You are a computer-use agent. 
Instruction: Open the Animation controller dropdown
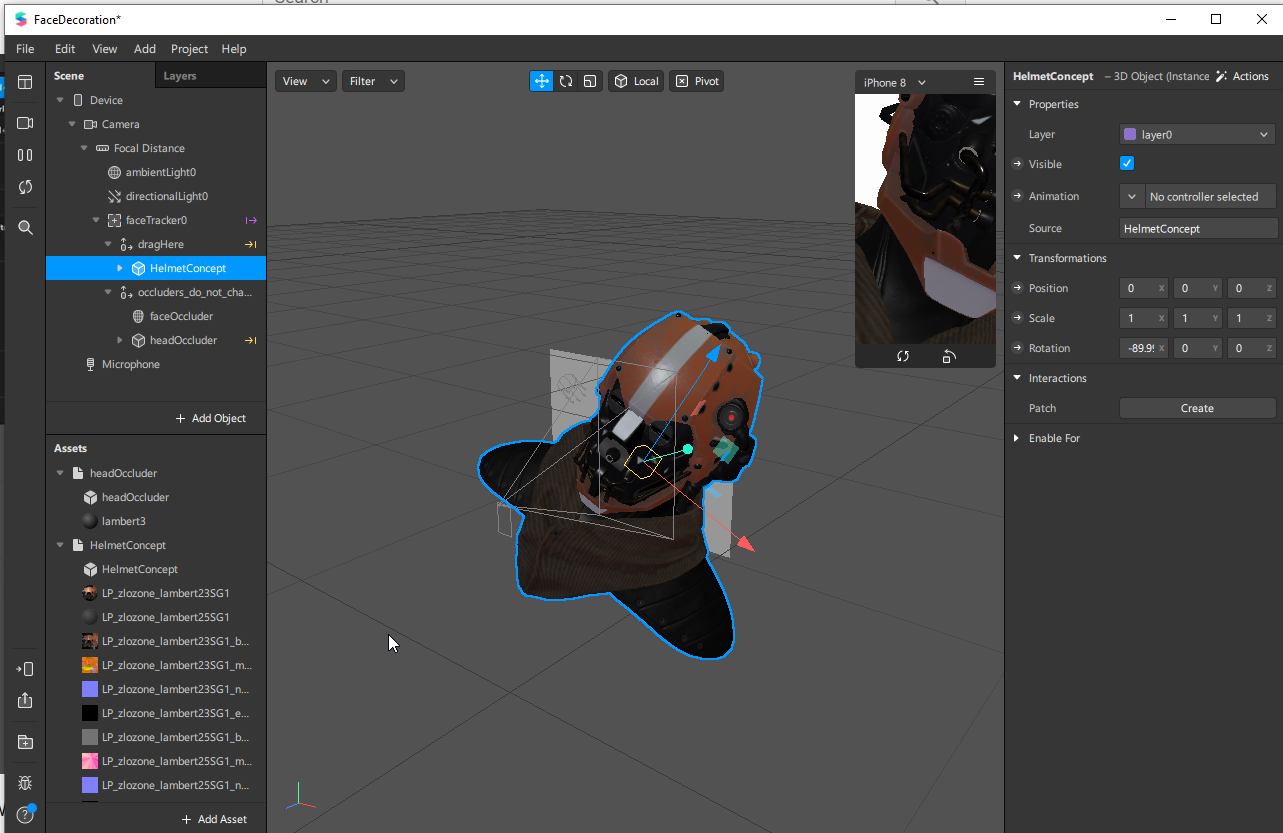1131,197
